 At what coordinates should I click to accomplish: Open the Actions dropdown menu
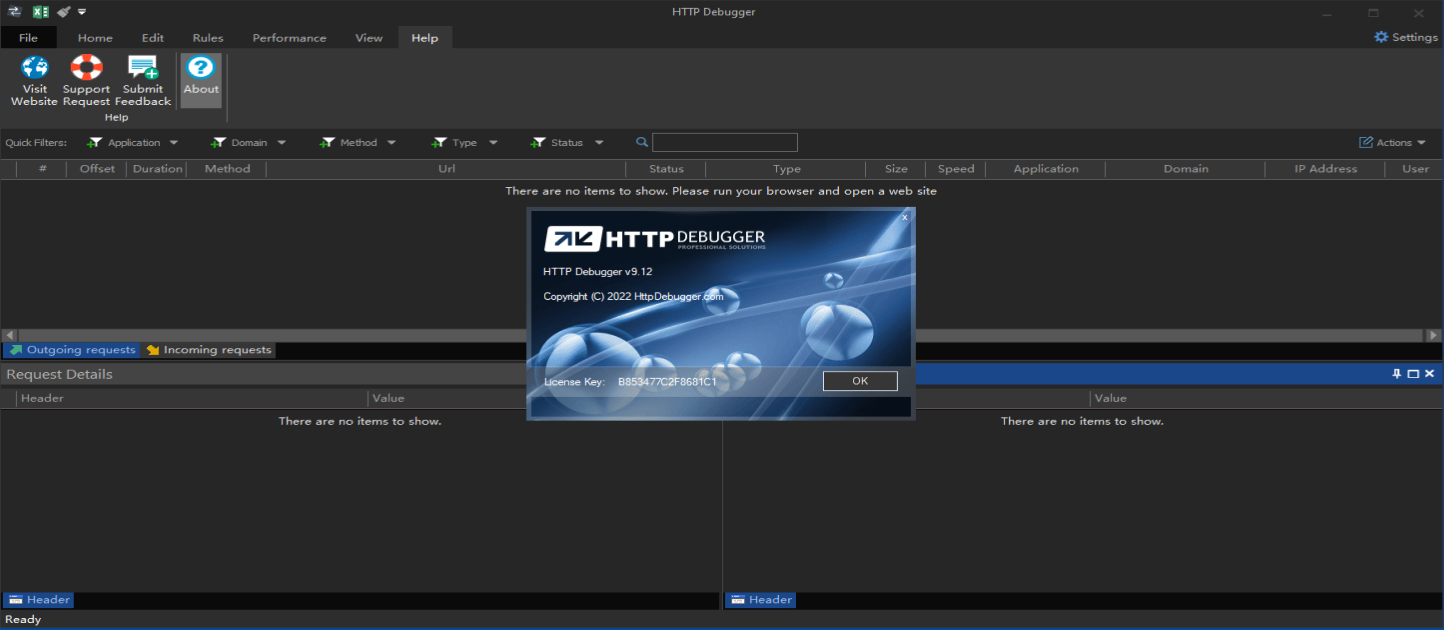click(x=1393, y=143)
